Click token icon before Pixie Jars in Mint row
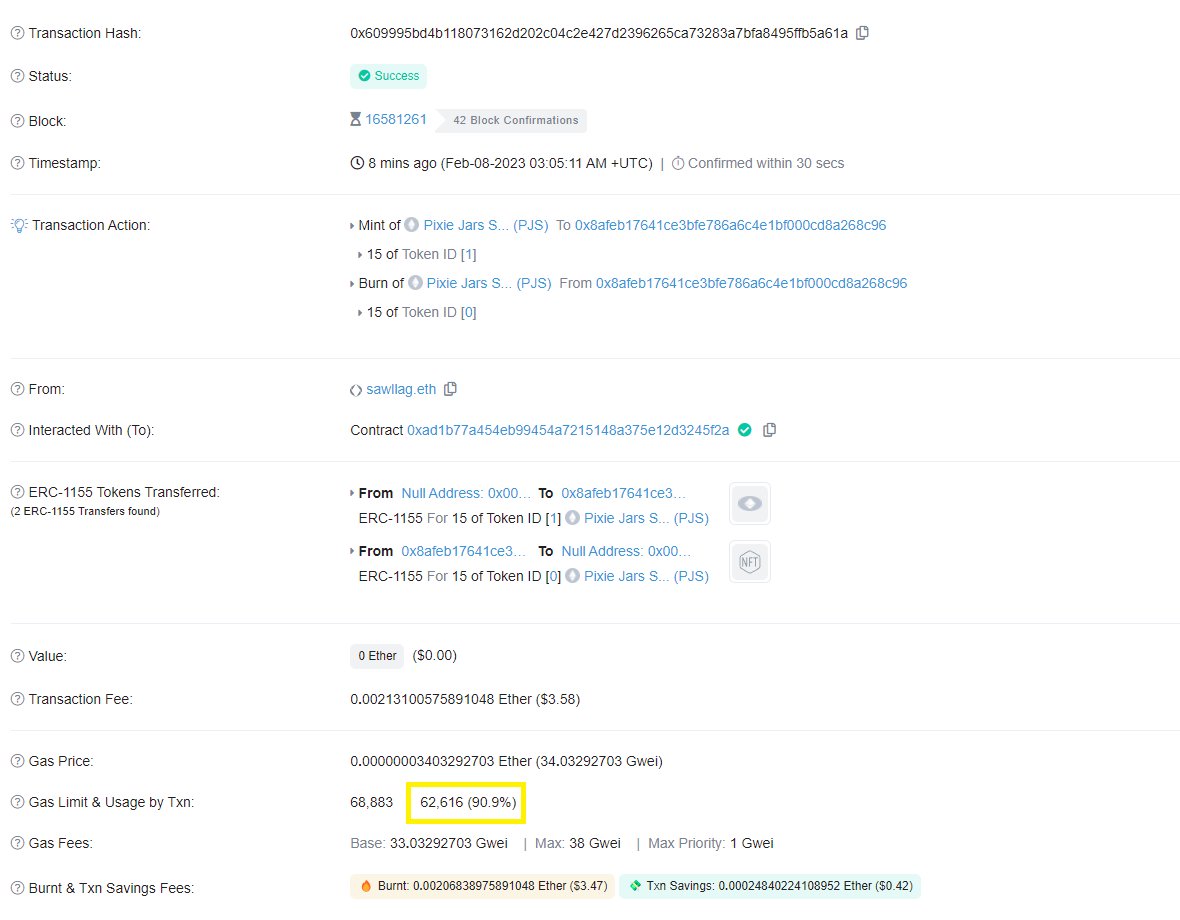 [412, 225]
